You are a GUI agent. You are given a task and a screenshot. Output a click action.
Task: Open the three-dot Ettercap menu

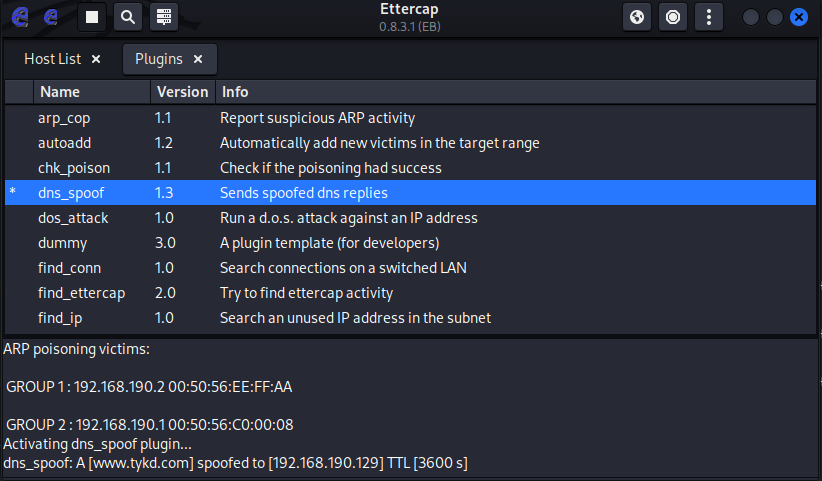(x=708, y=17)
